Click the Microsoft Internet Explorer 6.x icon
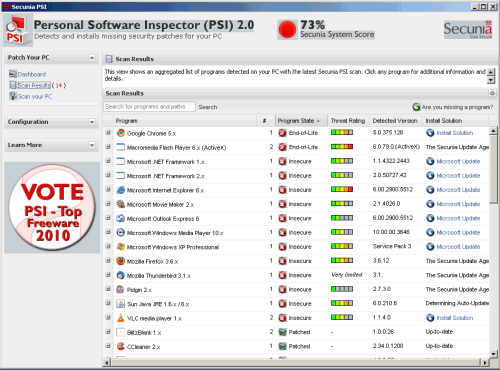 point(121,190)
